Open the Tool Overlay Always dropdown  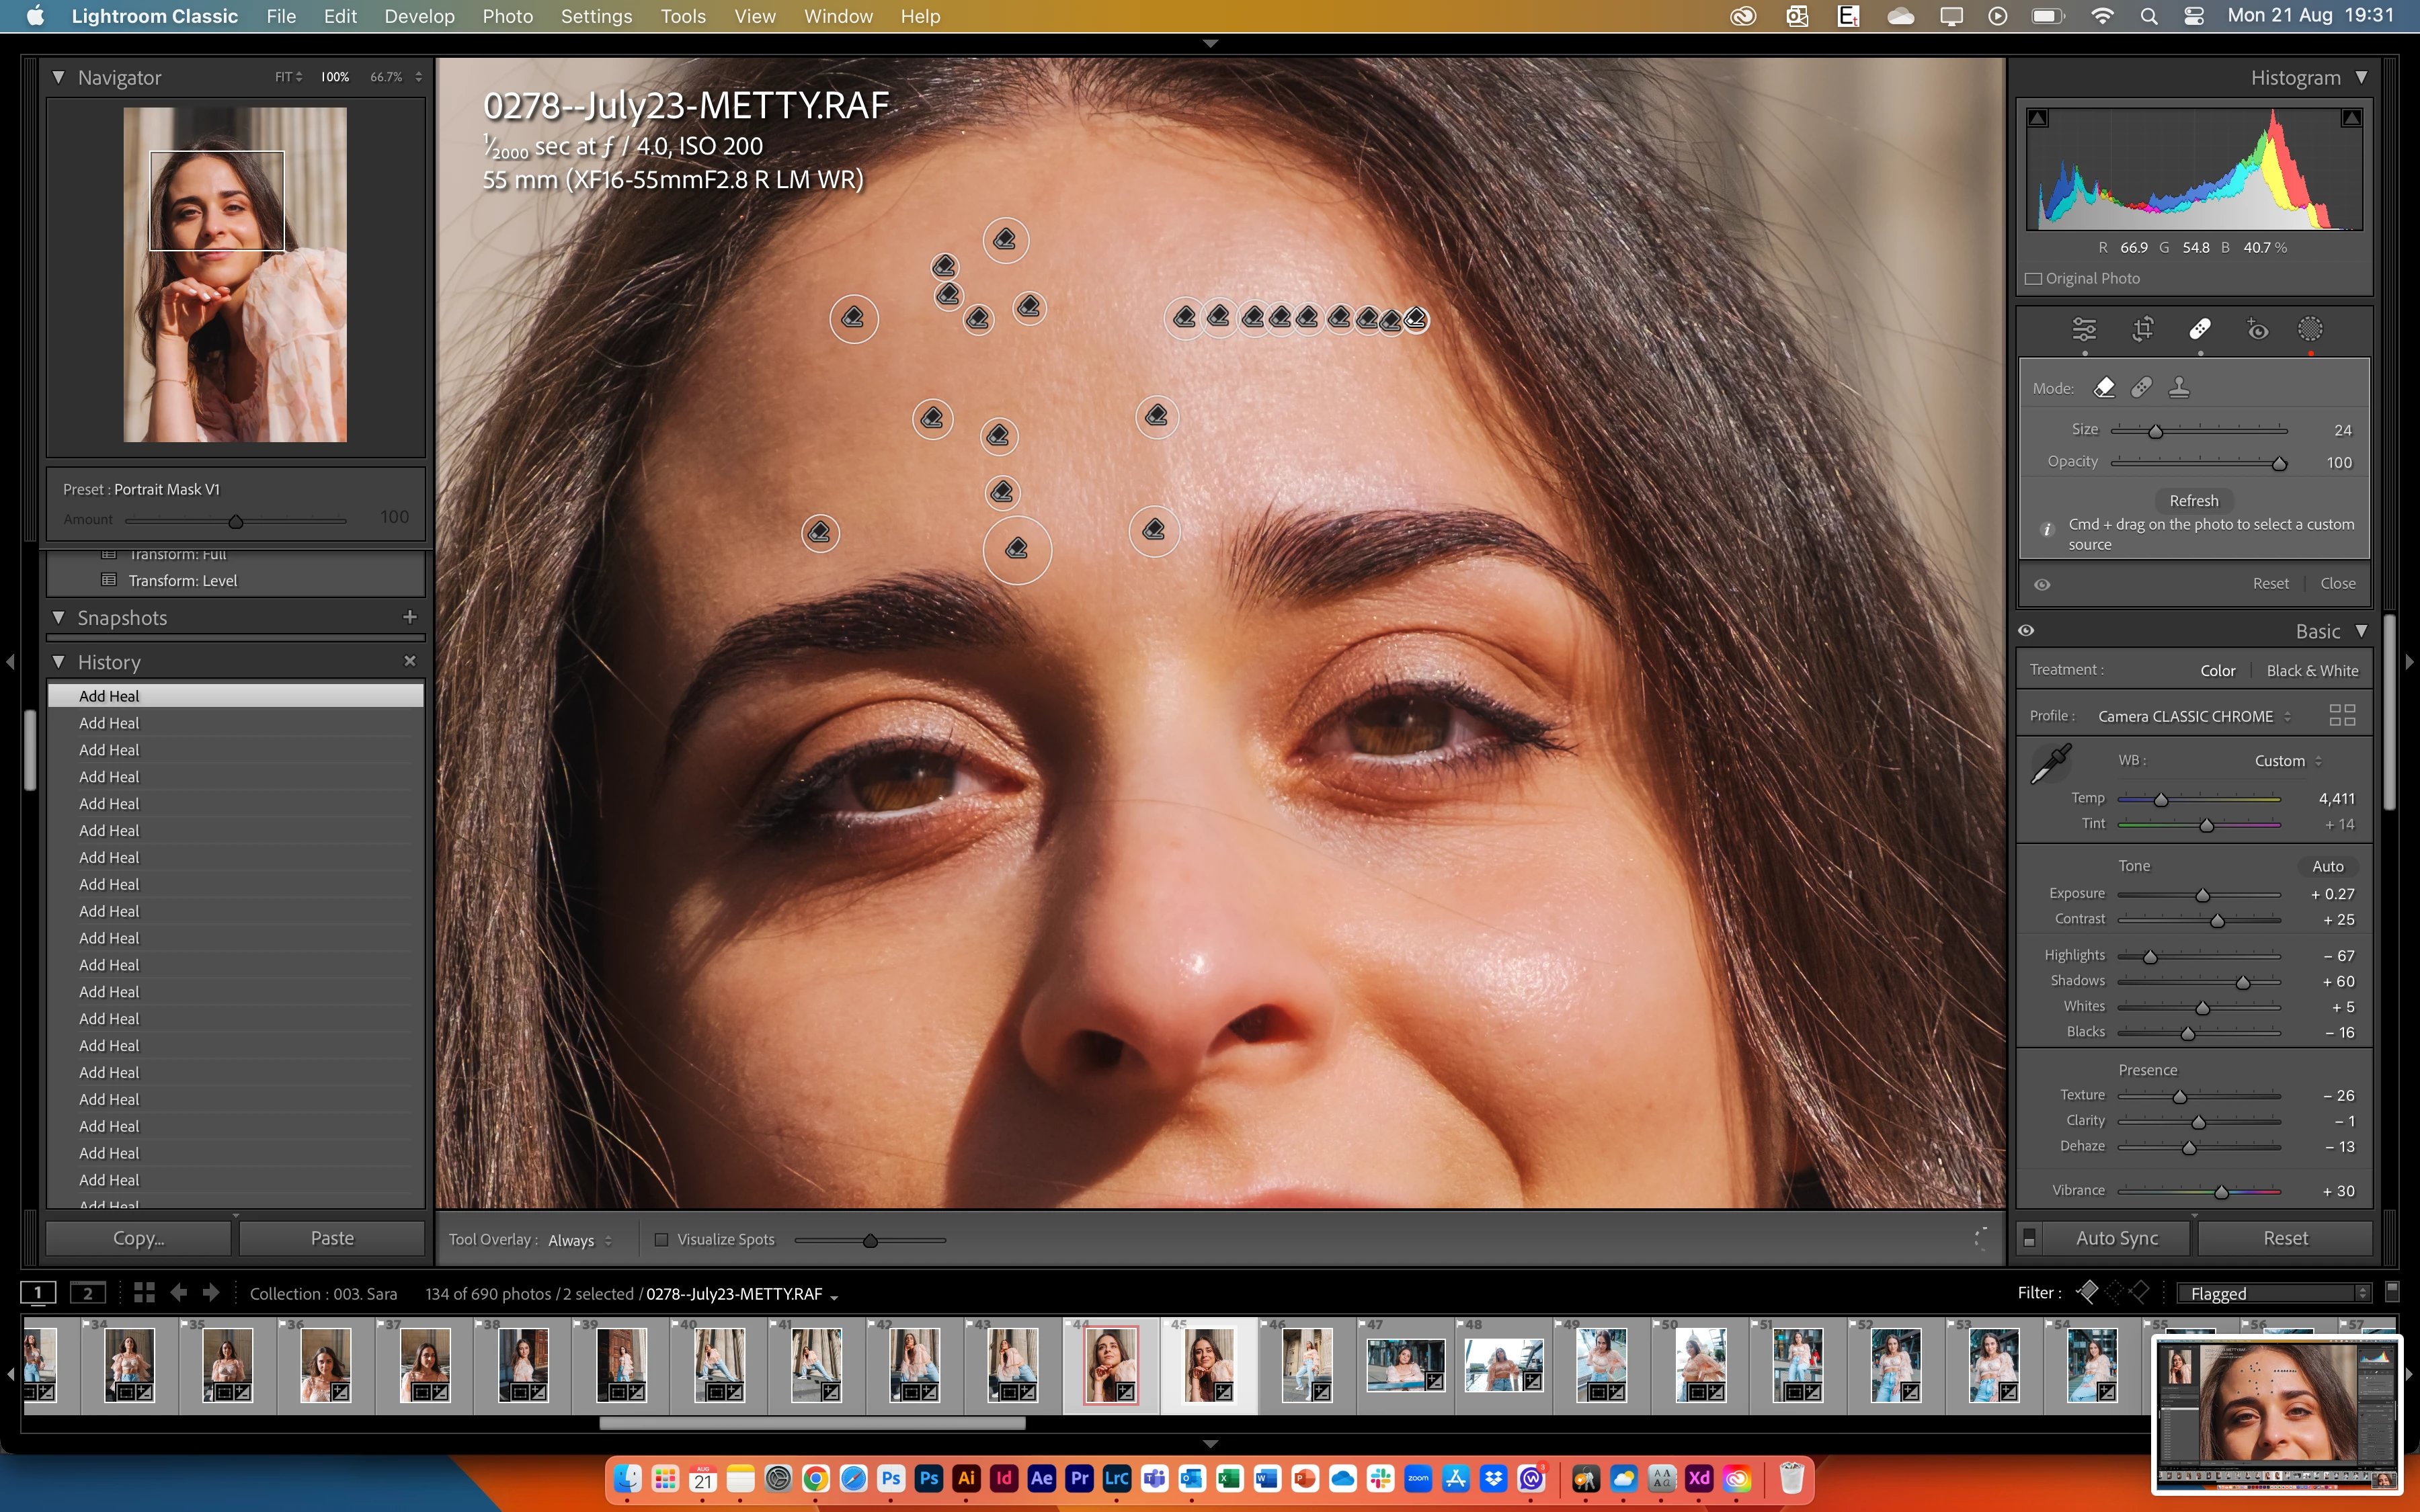580,1240
